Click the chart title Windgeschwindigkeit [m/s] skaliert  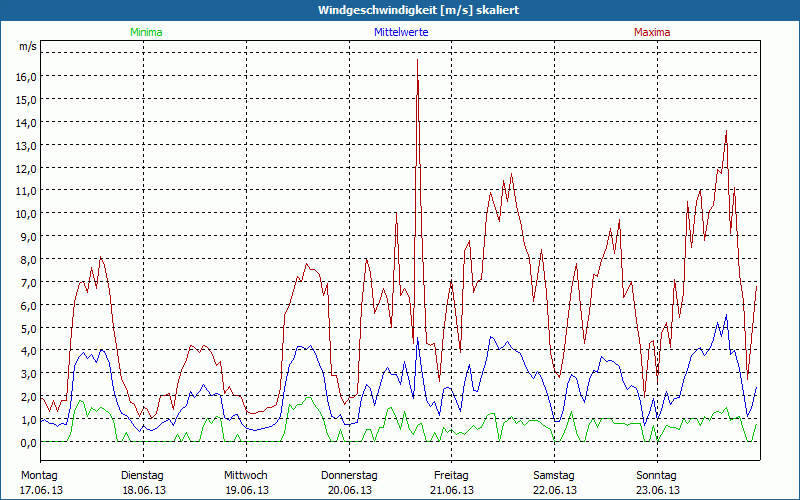point(418,10)
